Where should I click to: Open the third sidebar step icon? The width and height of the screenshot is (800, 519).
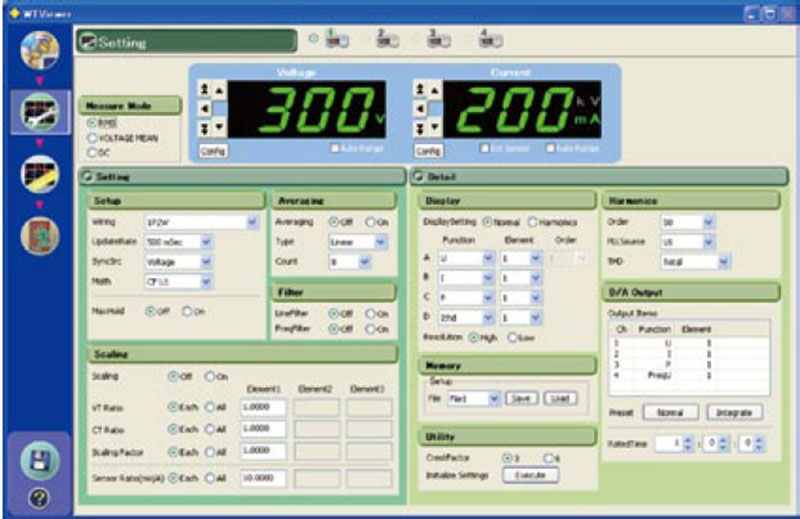(x=39, y=174)
